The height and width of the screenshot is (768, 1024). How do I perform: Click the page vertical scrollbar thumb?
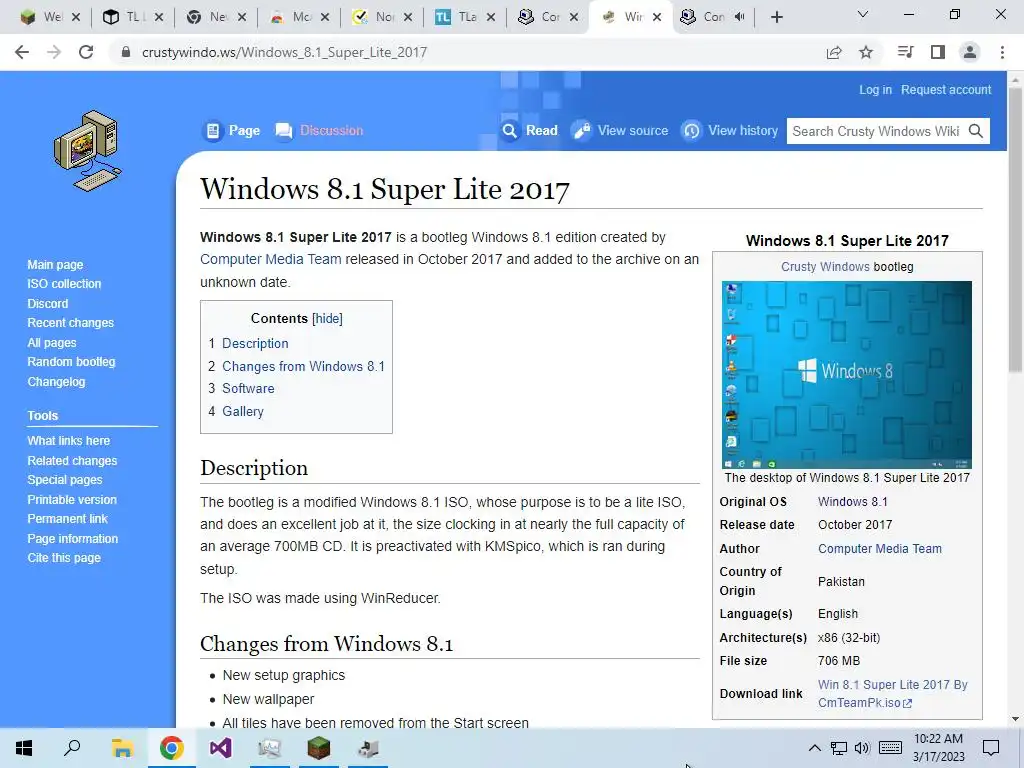coord(1014,229)
